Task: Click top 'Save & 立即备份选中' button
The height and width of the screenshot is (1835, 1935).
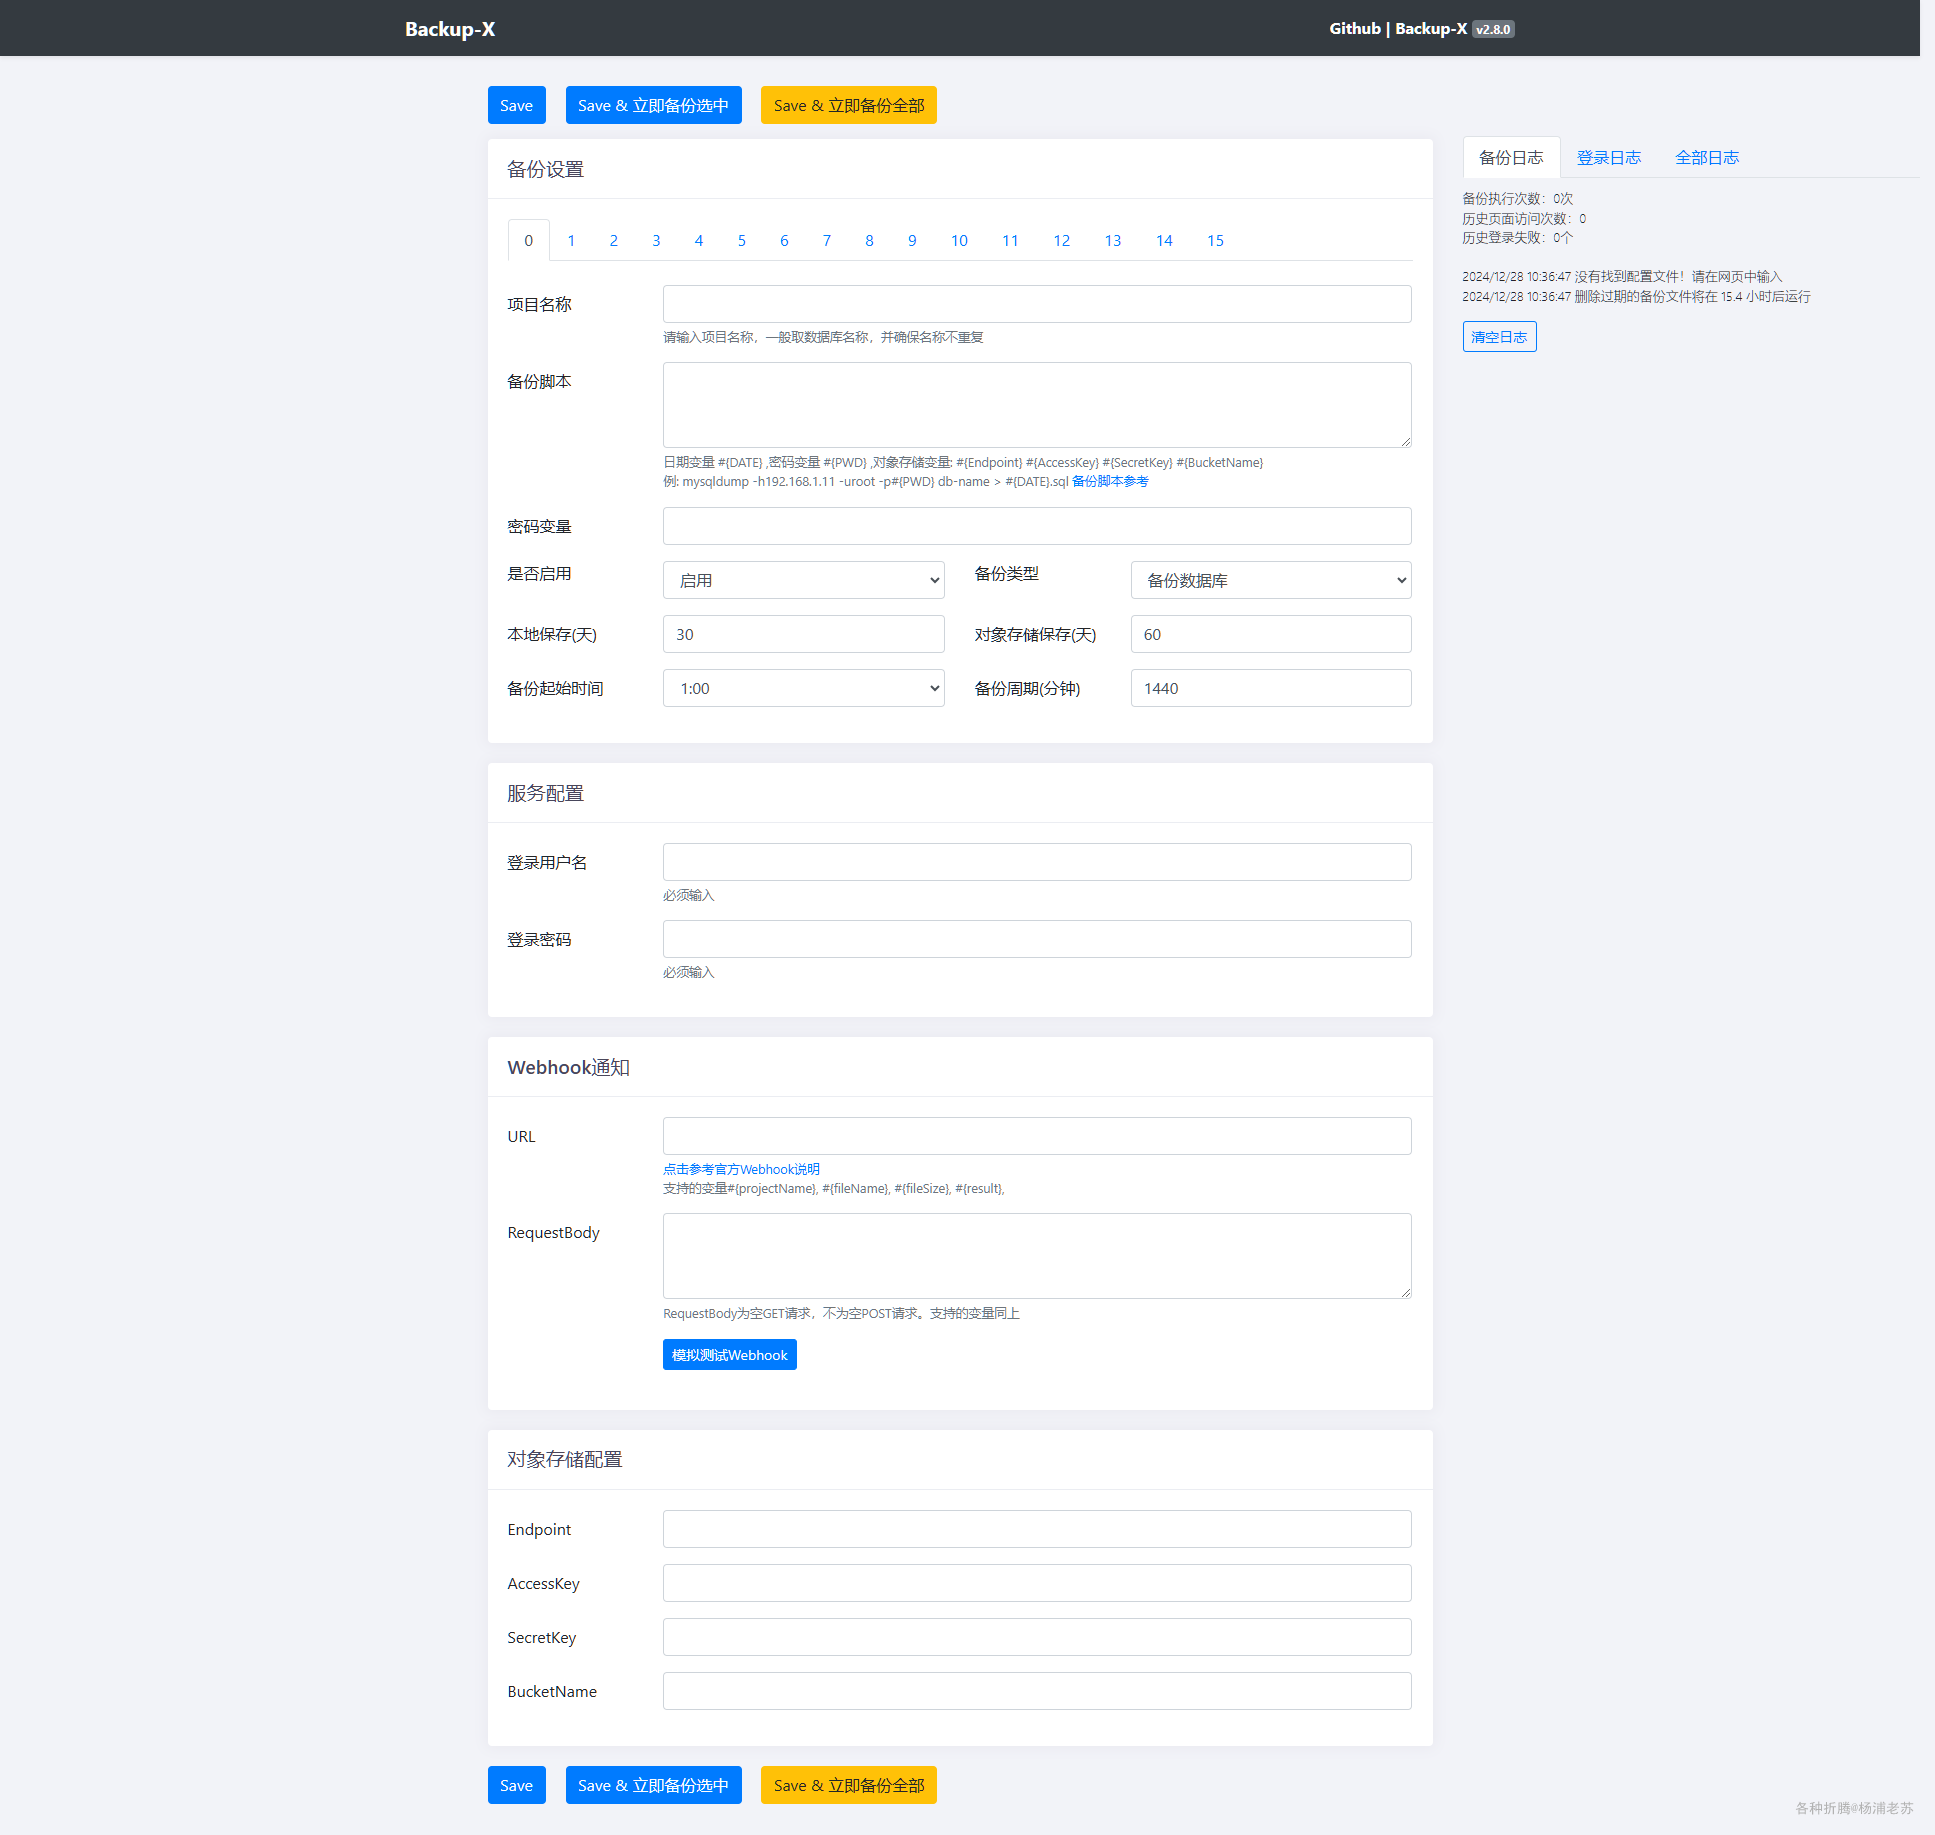Action: 653,105
